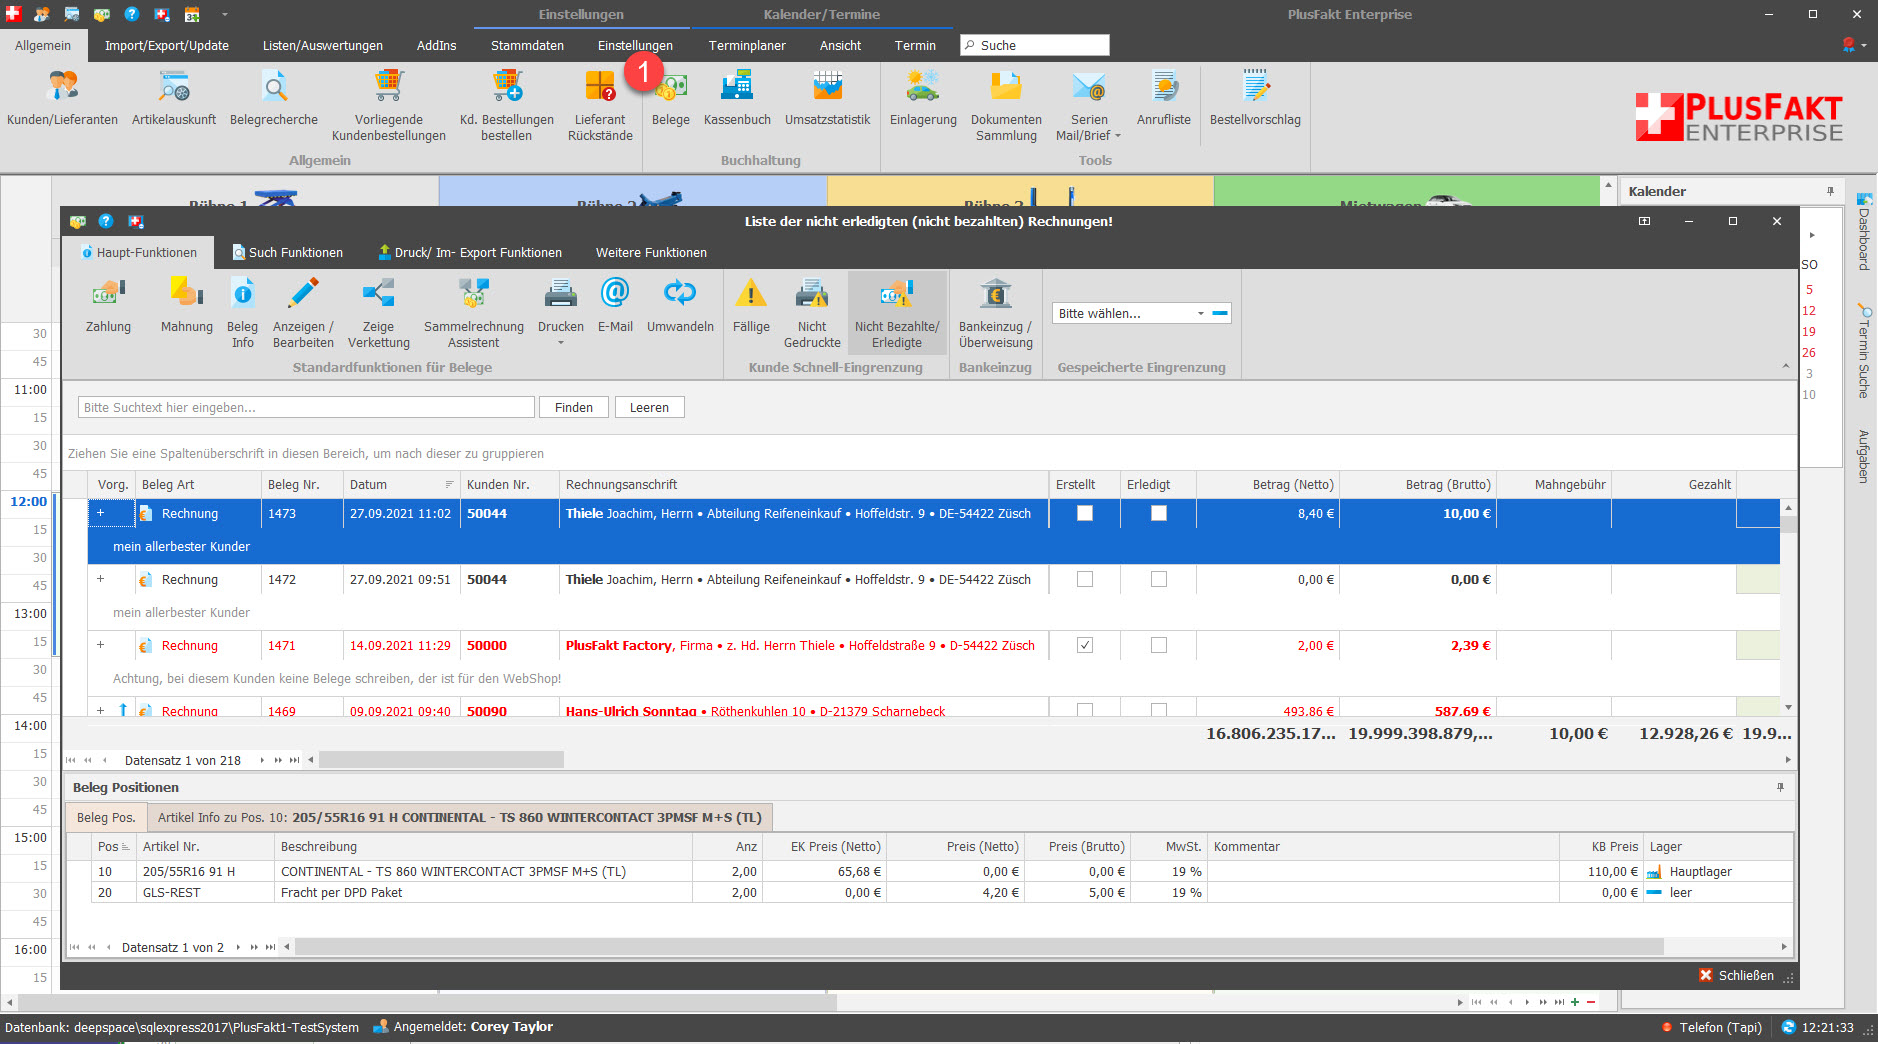
Task: Toggle Nicht Bezahlte/Erledigte filter
Action: coord(897,313)
